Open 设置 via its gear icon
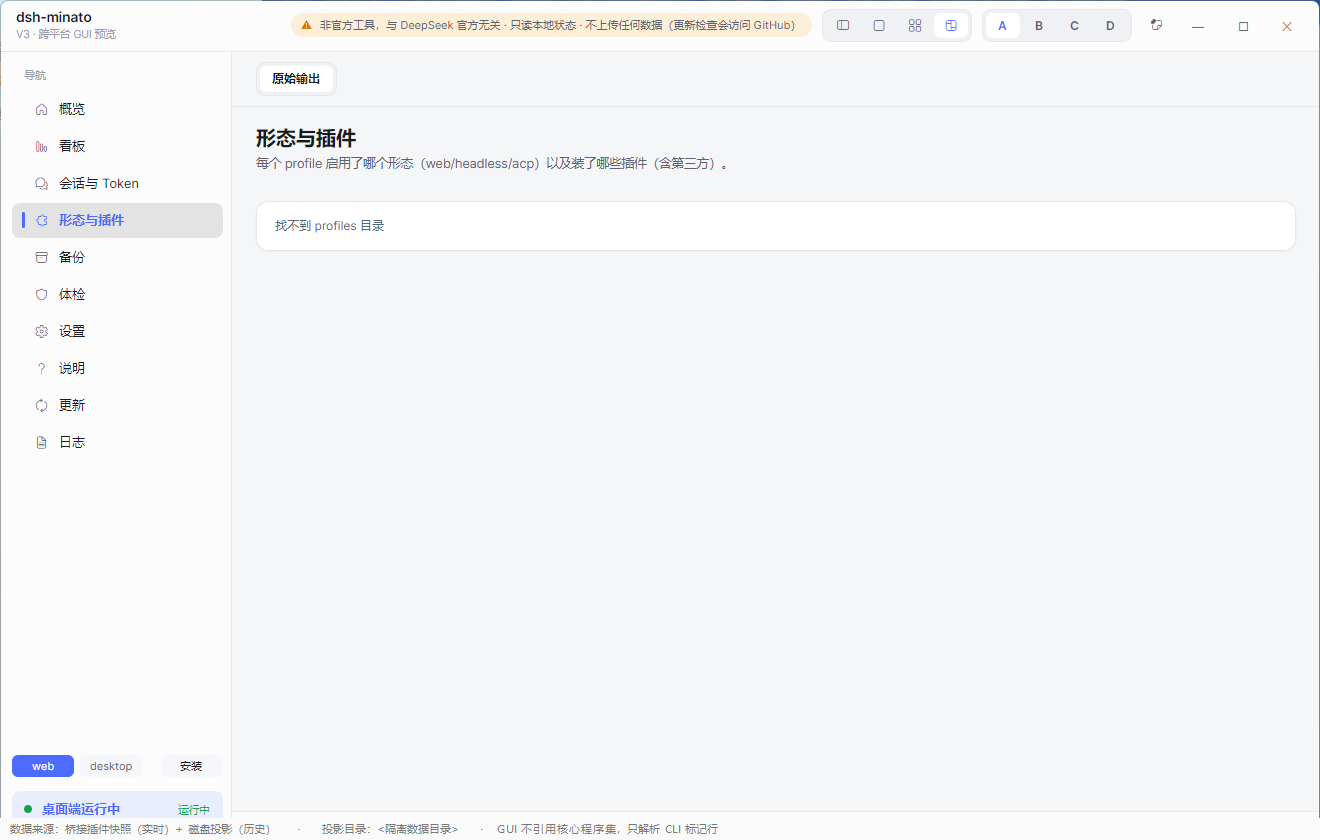The height and width of the screenshot is (840, 1320). [x=41, y=331]
